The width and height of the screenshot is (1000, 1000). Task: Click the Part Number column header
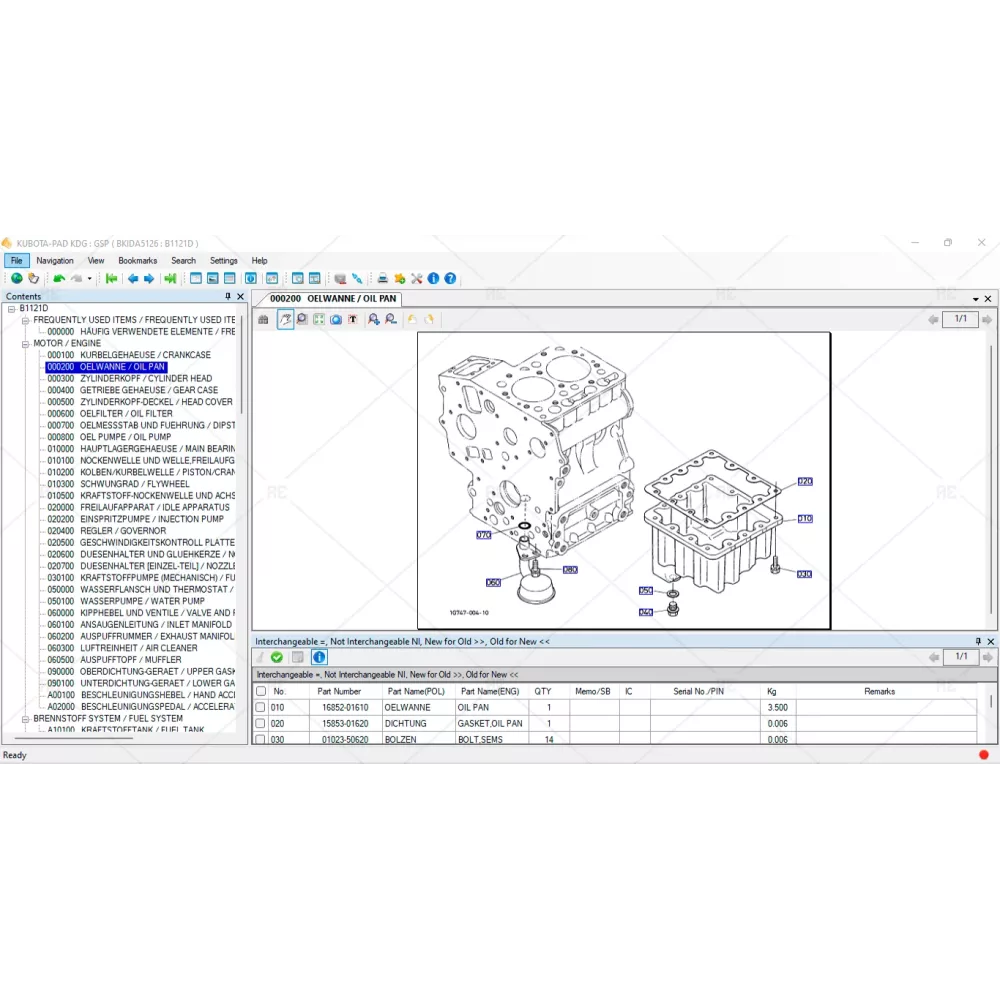pos(339,691)
